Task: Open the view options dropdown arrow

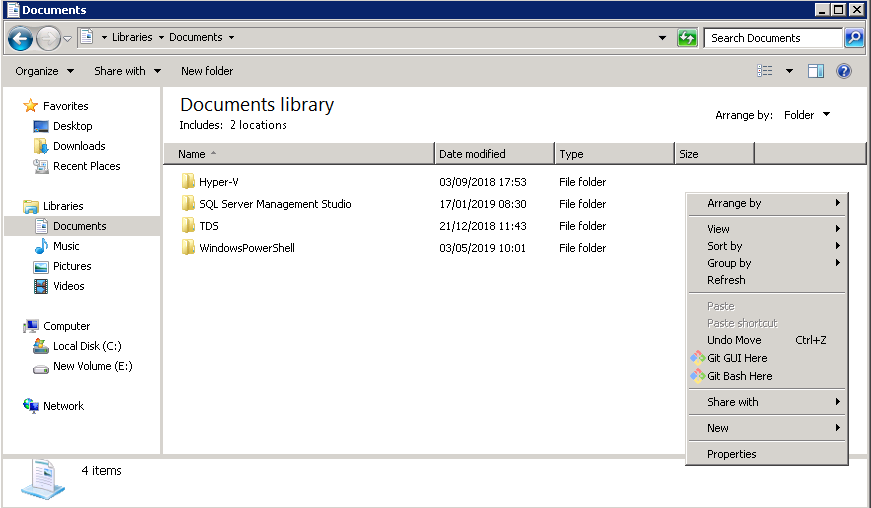Action: point(789,71)
